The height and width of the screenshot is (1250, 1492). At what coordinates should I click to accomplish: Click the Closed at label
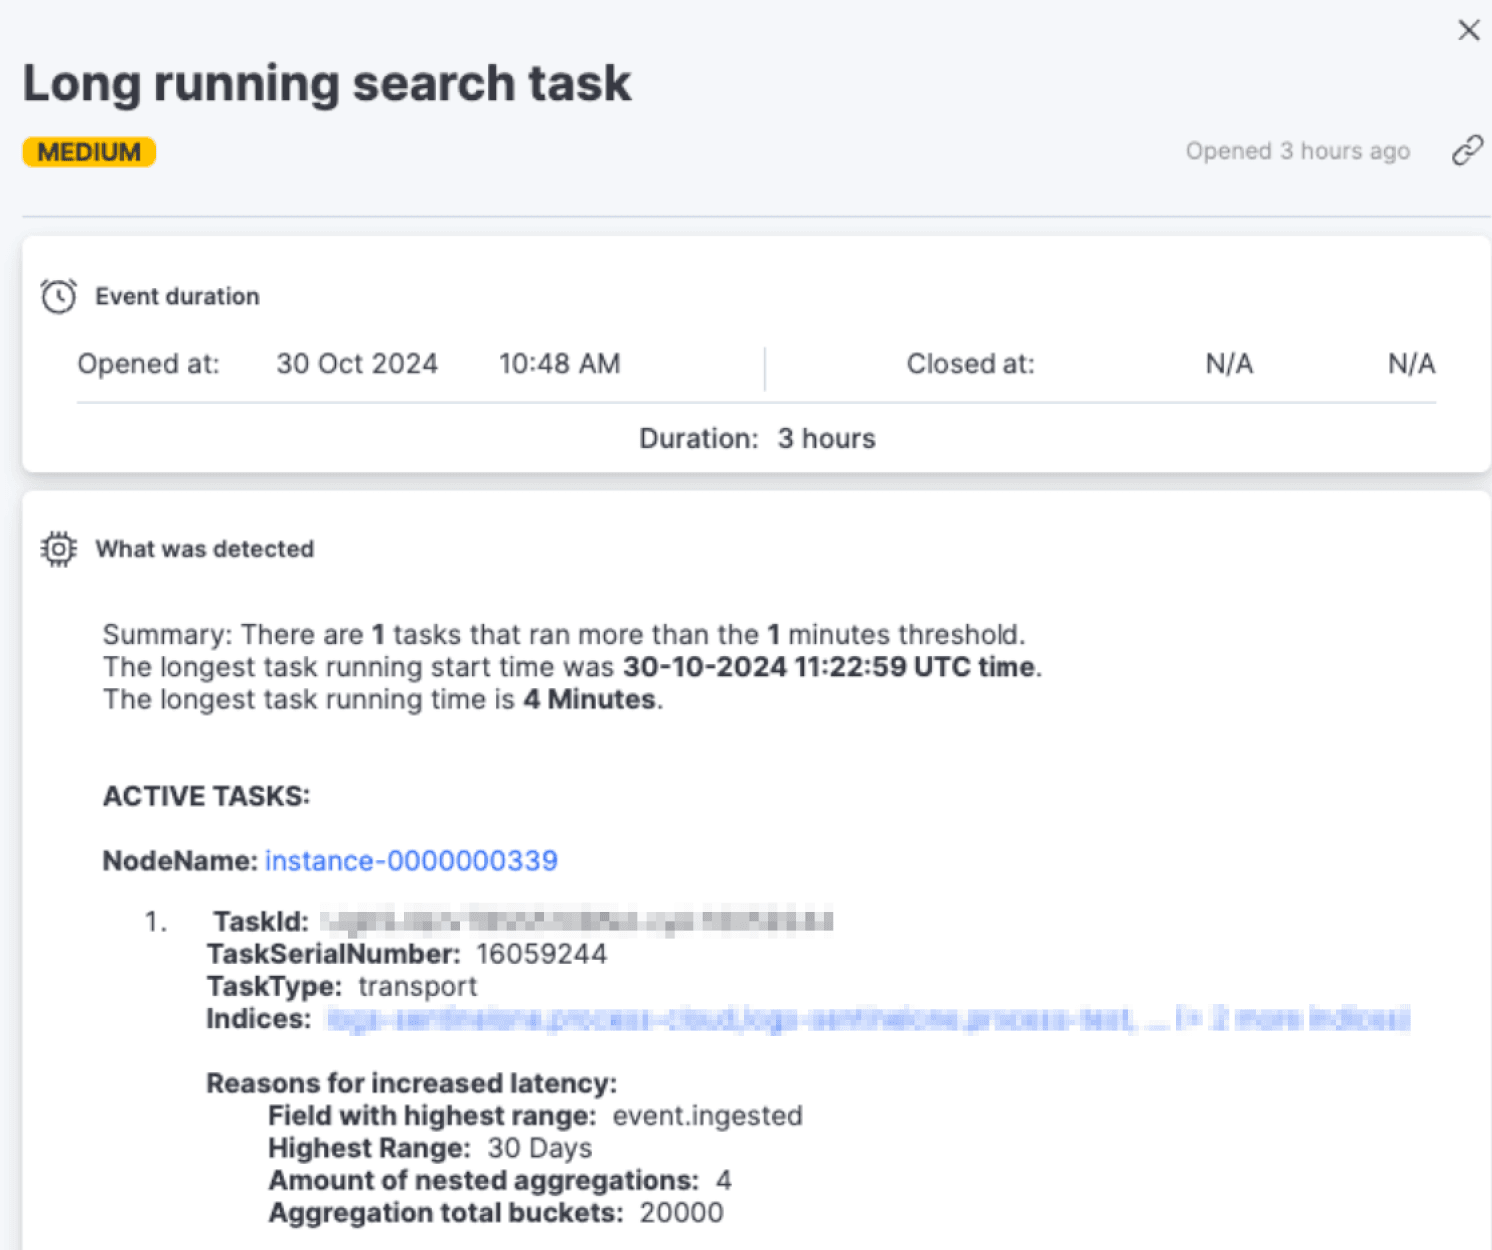[x=970, y=364]
